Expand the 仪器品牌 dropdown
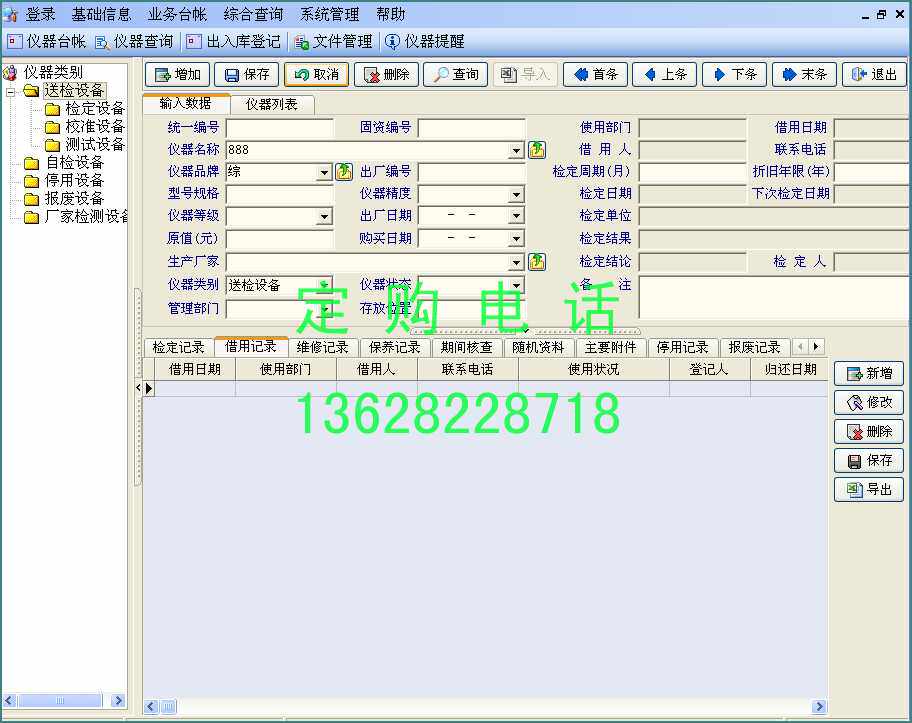 tap(324, 173)
